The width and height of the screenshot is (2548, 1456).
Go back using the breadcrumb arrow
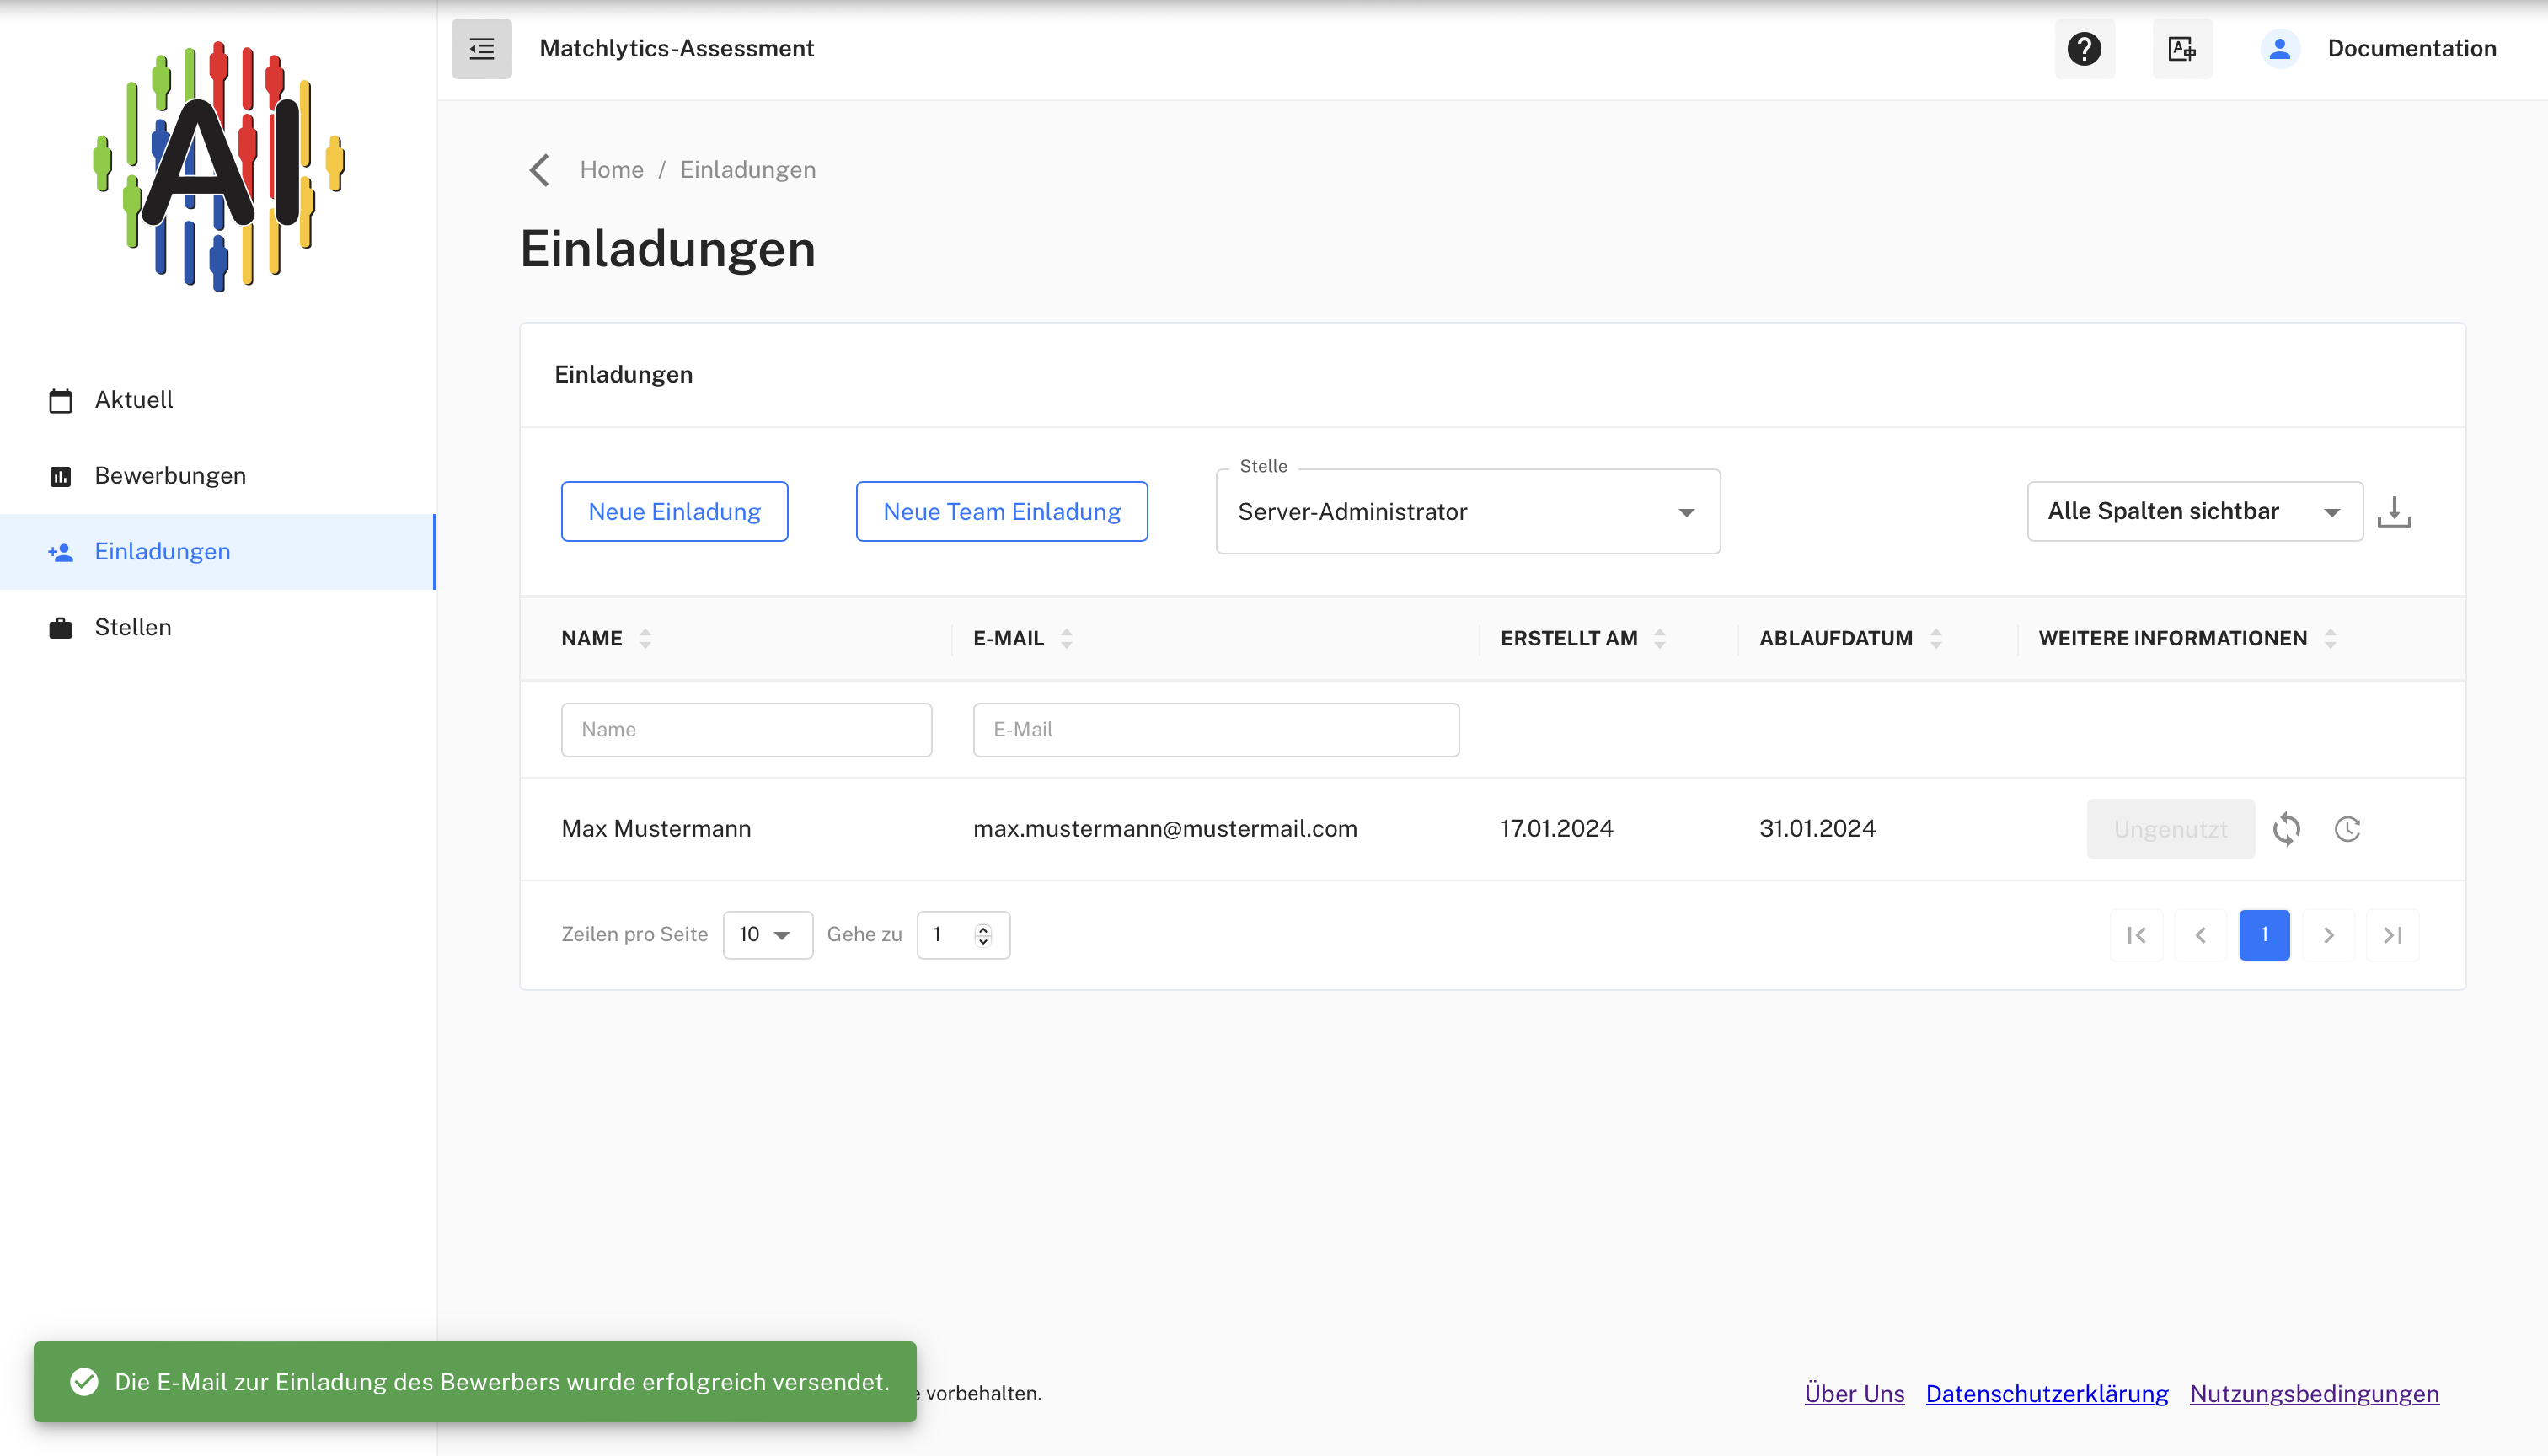540,170
